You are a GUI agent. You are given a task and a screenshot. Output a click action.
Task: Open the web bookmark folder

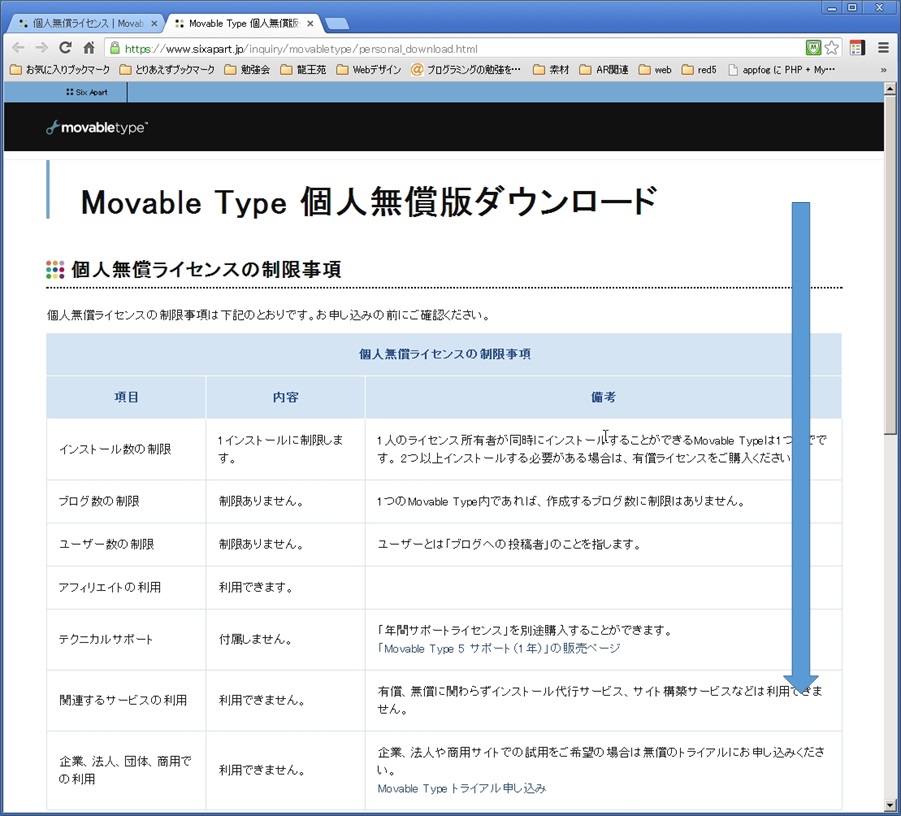point(655,70)
